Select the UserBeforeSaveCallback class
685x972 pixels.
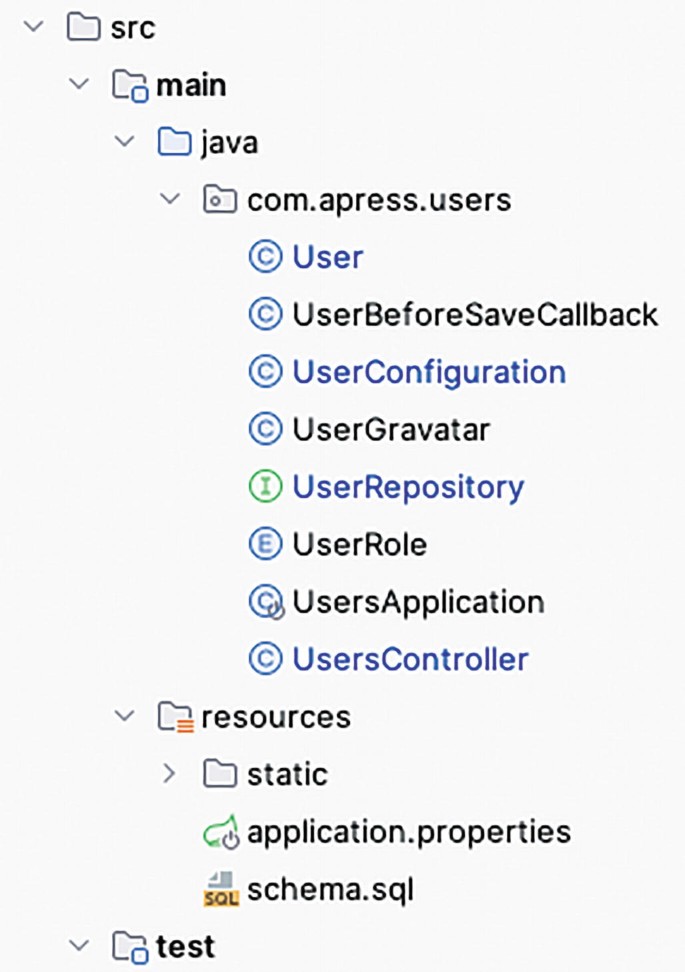pos(474,313)
